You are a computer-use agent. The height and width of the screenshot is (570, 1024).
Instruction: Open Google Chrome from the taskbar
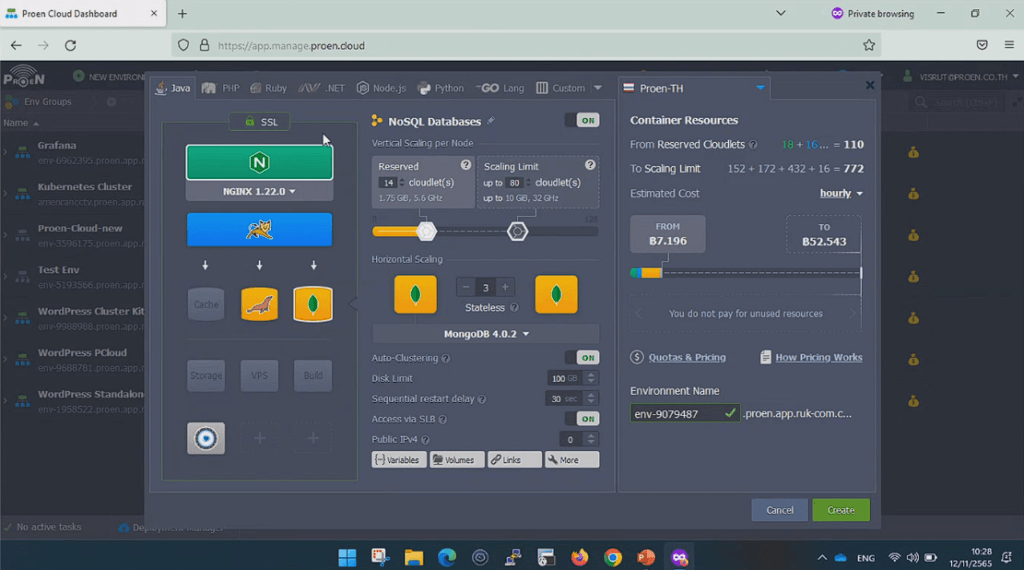point(613,557)
